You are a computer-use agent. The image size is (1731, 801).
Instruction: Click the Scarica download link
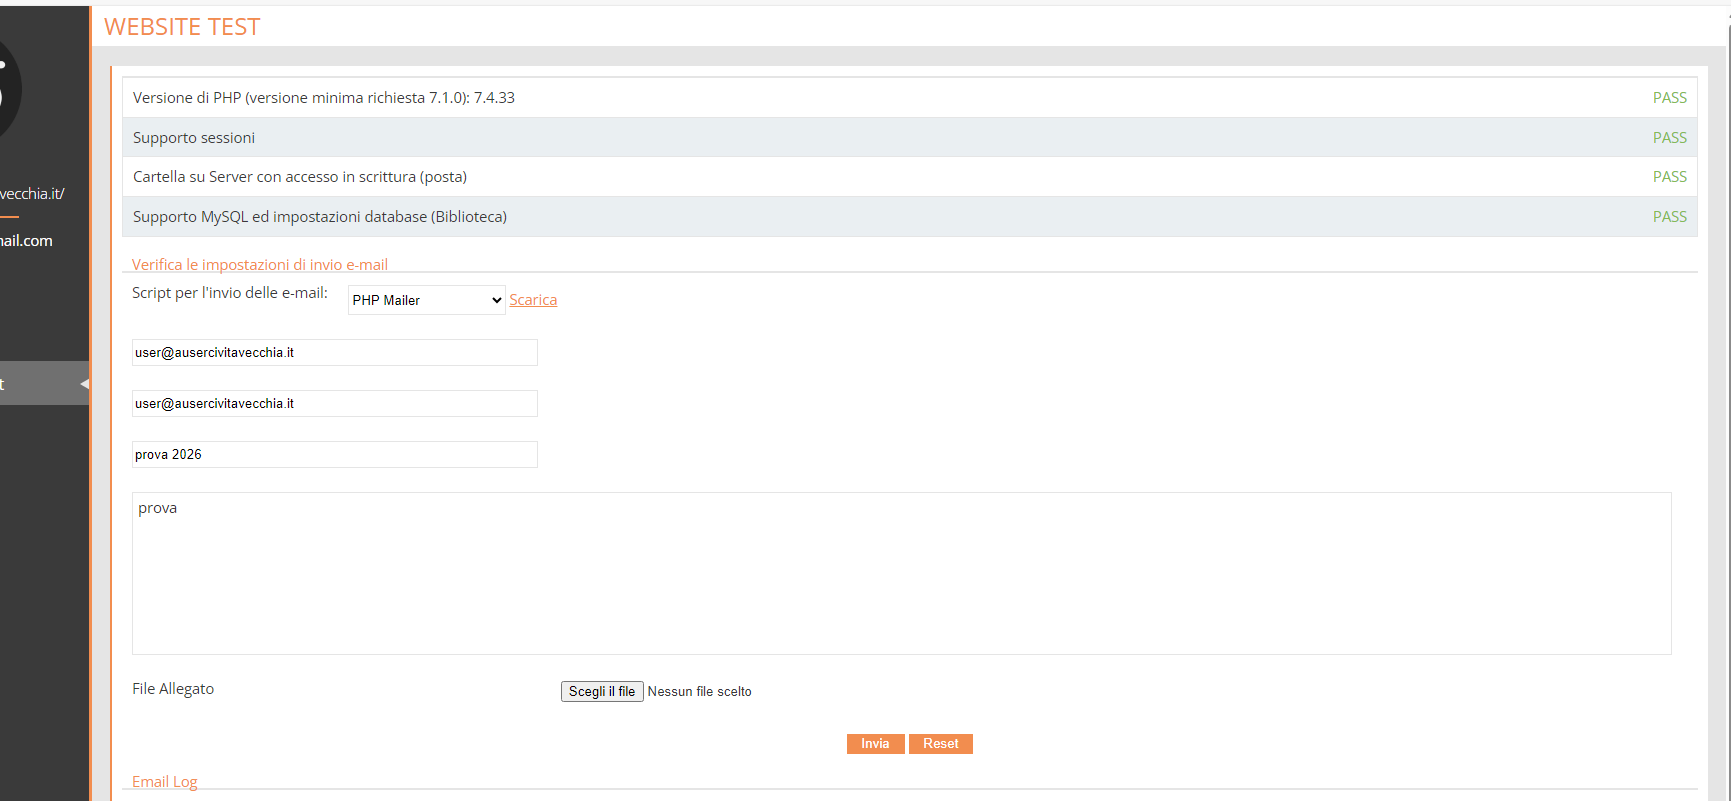[x=533, y=300]
